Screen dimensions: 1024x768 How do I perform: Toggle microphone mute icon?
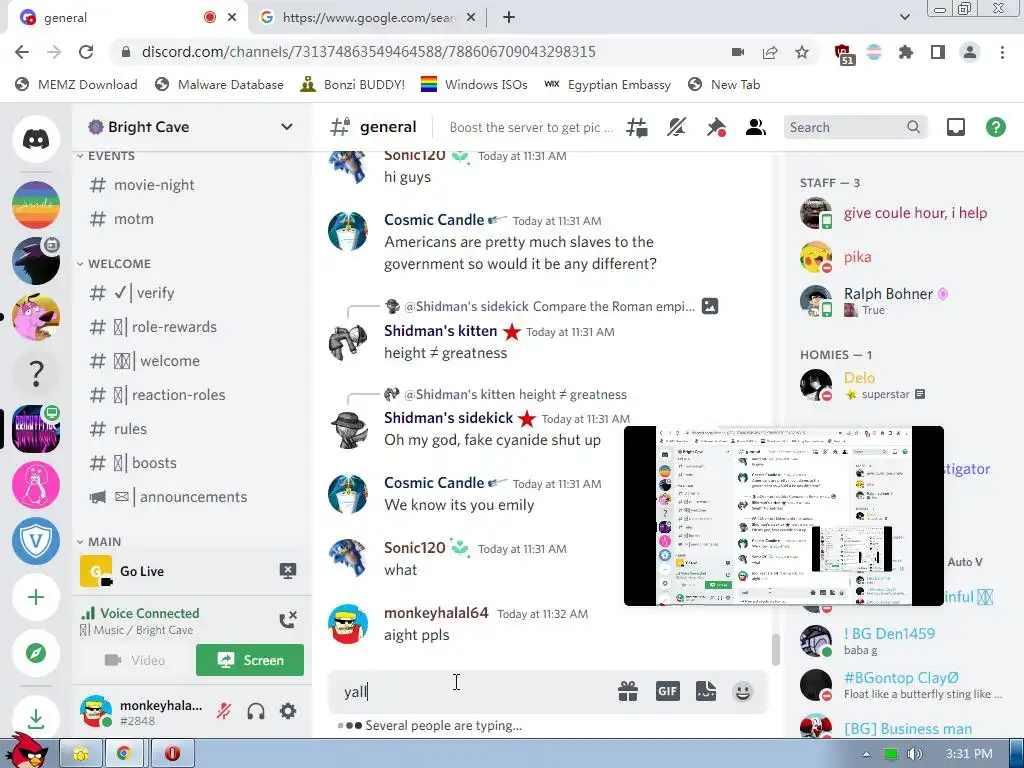(224, 711)
